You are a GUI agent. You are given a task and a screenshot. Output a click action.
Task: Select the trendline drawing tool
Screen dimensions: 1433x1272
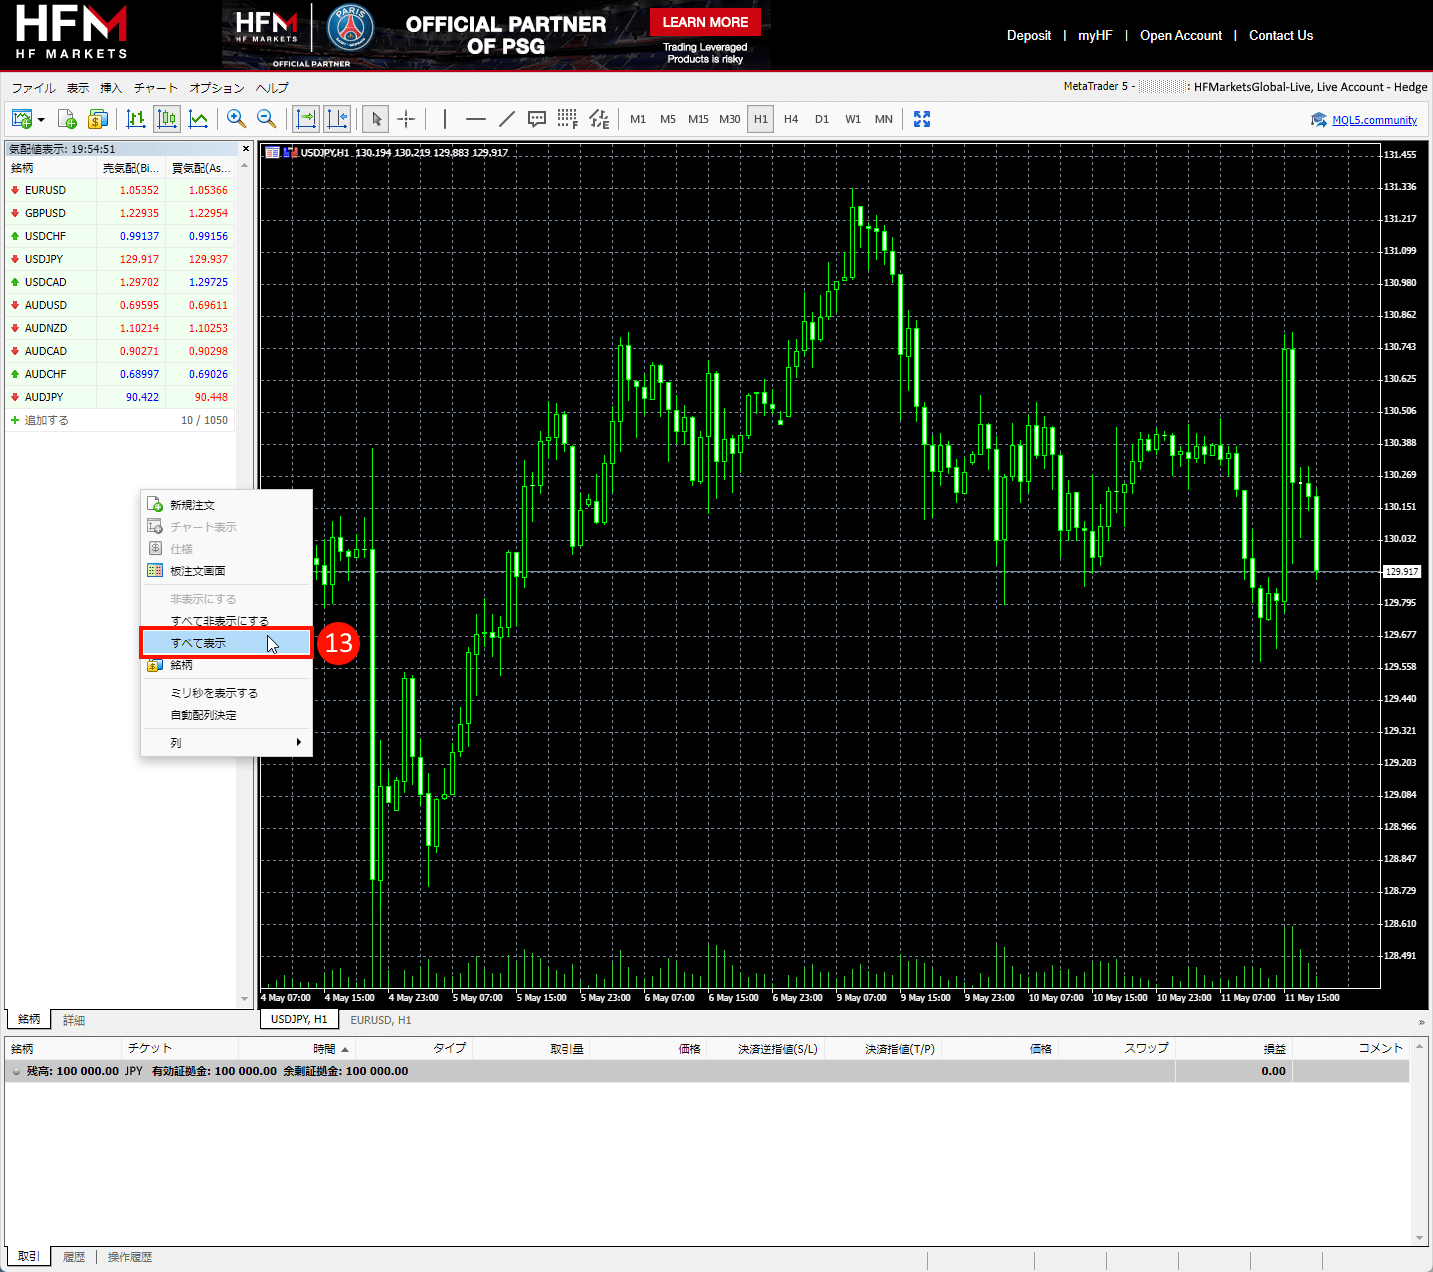point(507,119)
